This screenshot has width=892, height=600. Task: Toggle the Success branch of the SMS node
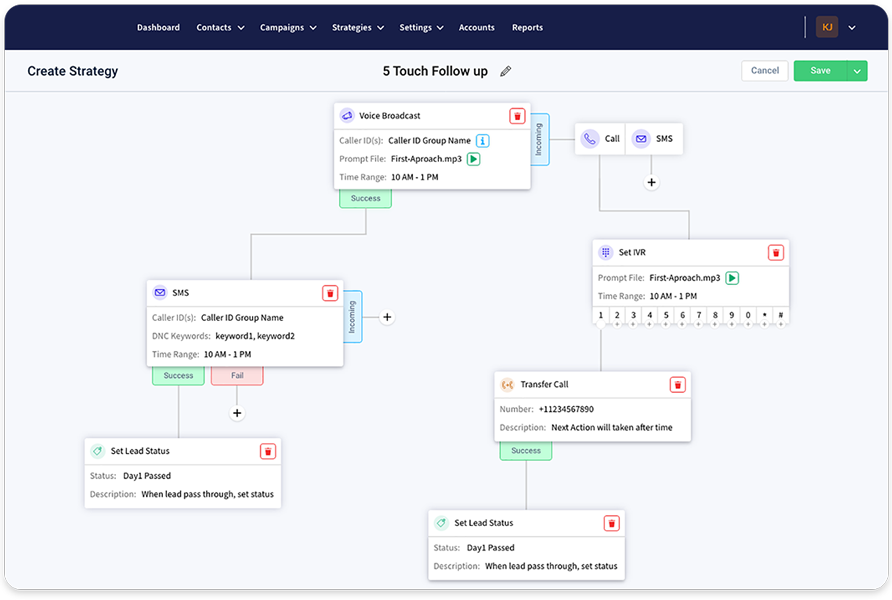coord(178,375)
